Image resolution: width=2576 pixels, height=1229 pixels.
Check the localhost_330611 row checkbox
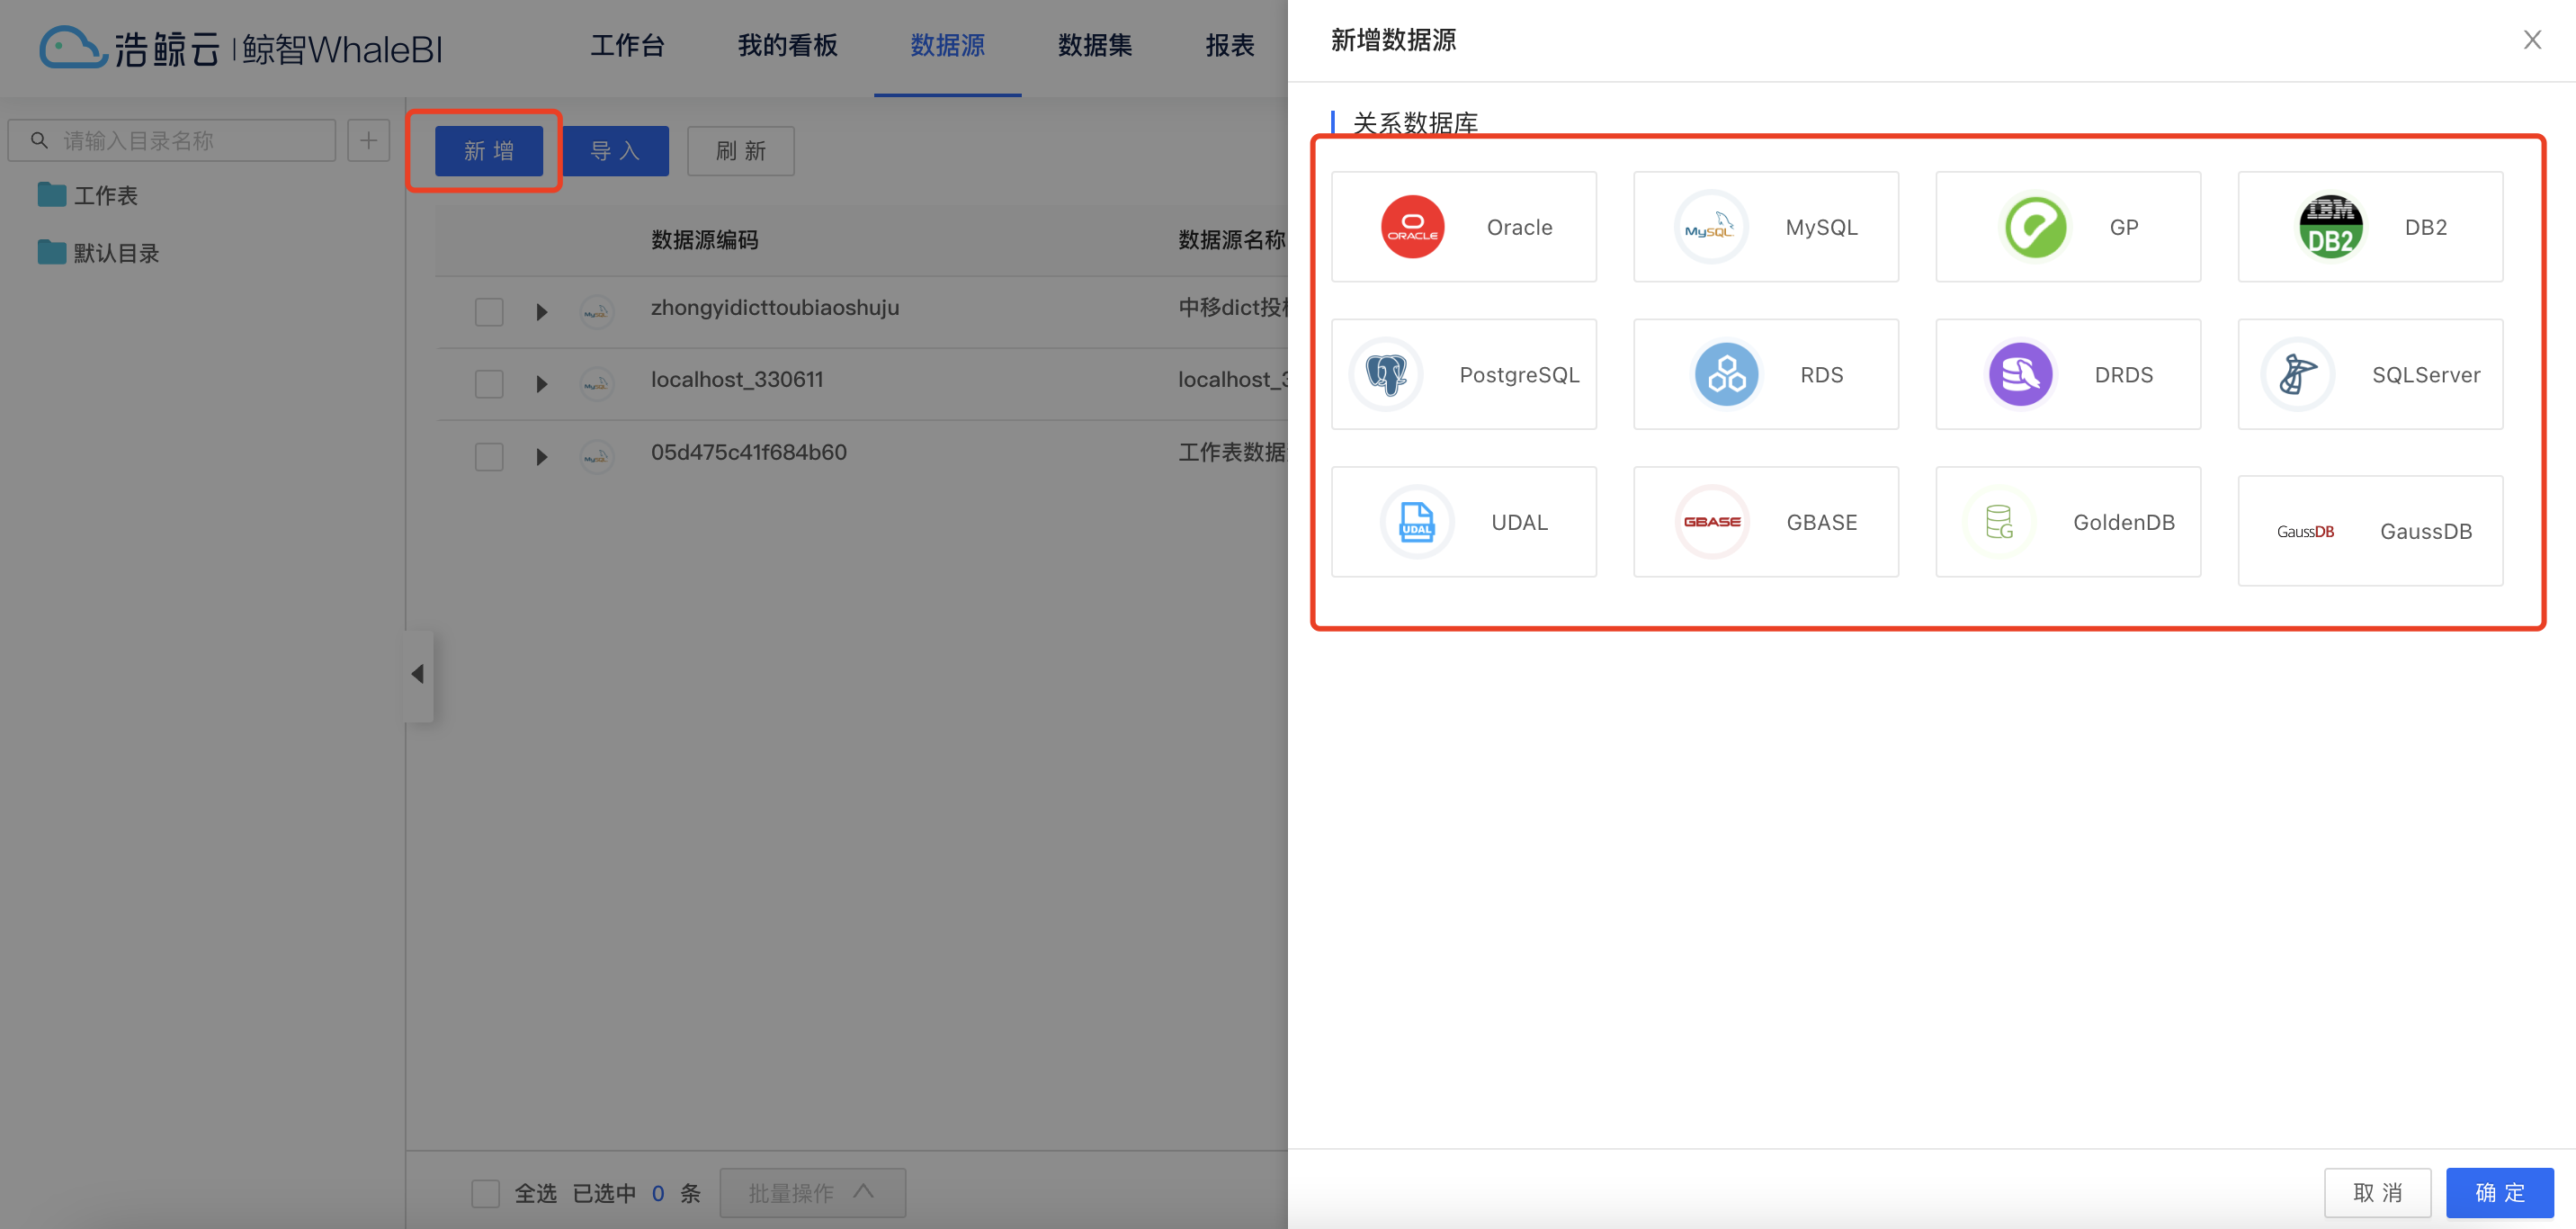(489, 384)
